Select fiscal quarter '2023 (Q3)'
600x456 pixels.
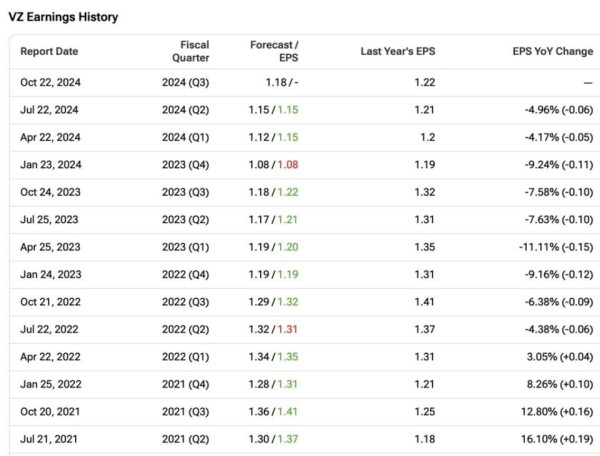pyautogui.click(x=186, y=192)
